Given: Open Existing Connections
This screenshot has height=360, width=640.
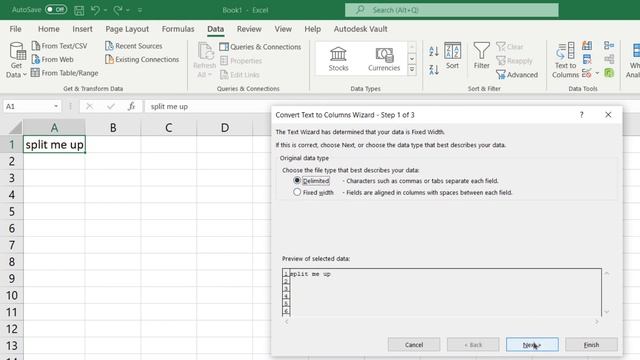Looking at the screenshot, I should (x=142, y=59).
